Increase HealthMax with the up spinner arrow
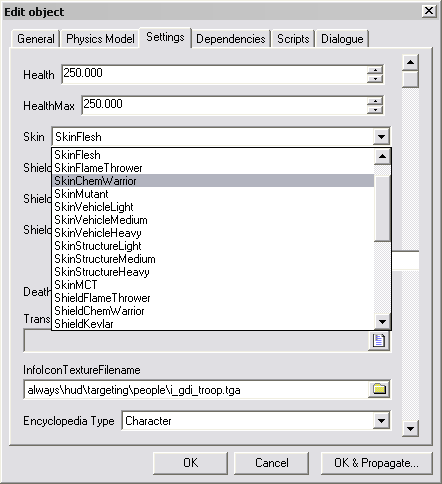This screenshot has height=484, width=442. [x=375, y=101]
